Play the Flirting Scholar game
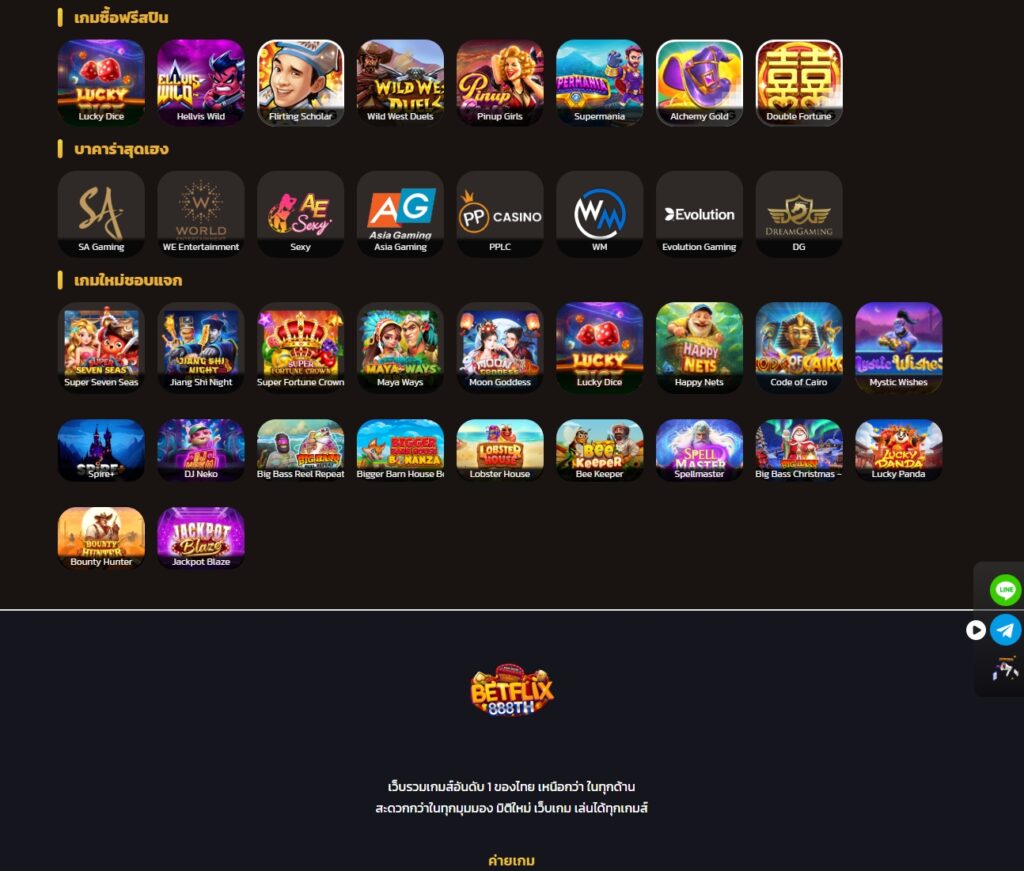 point(300,82)
